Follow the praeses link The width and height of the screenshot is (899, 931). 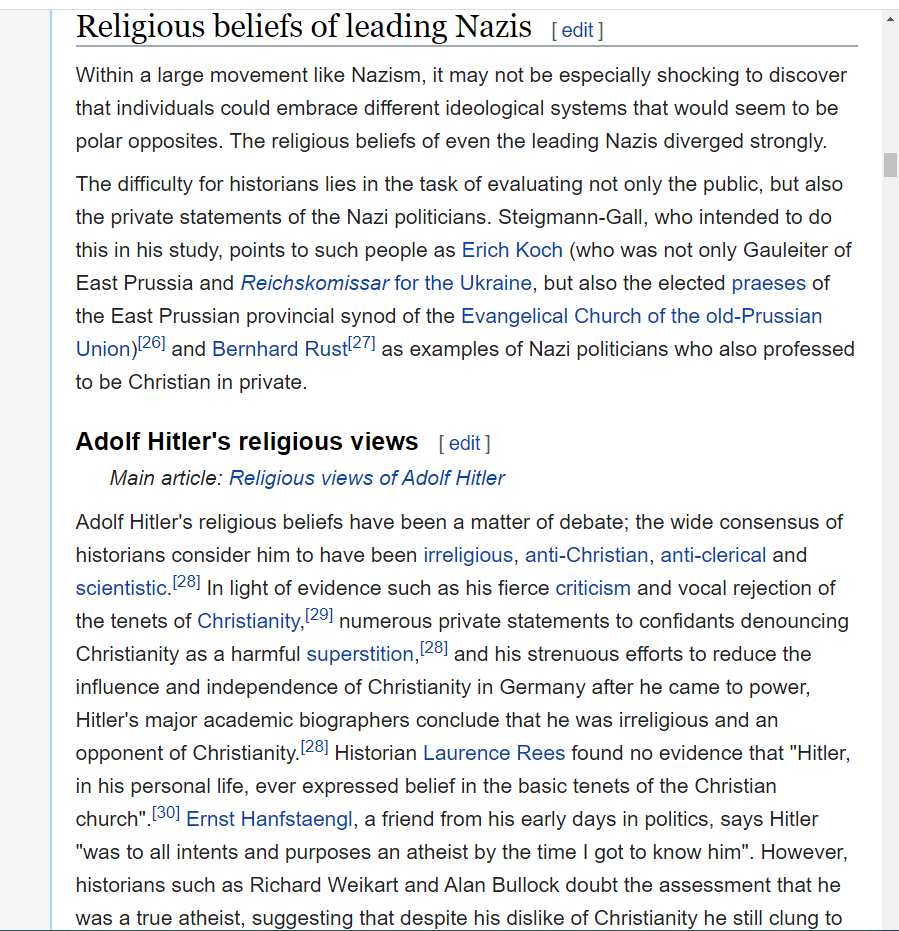[768, 283]
